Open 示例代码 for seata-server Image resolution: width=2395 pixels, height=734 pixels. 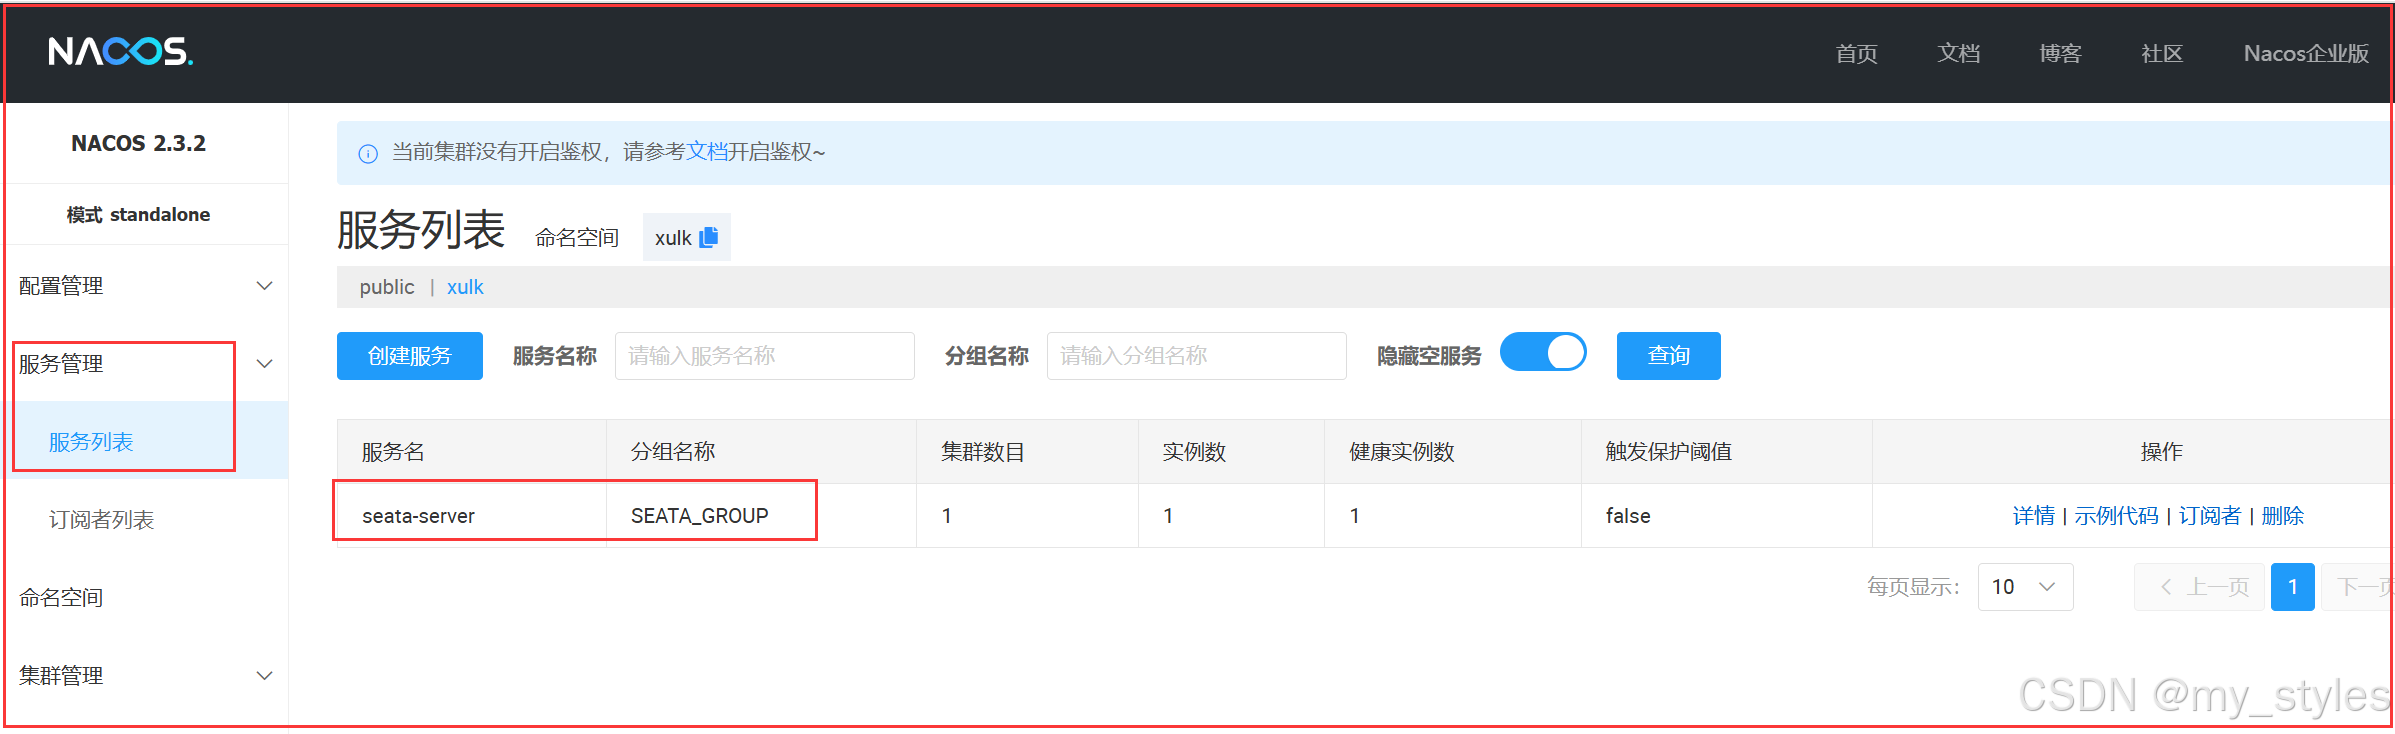click(2116, 516)
